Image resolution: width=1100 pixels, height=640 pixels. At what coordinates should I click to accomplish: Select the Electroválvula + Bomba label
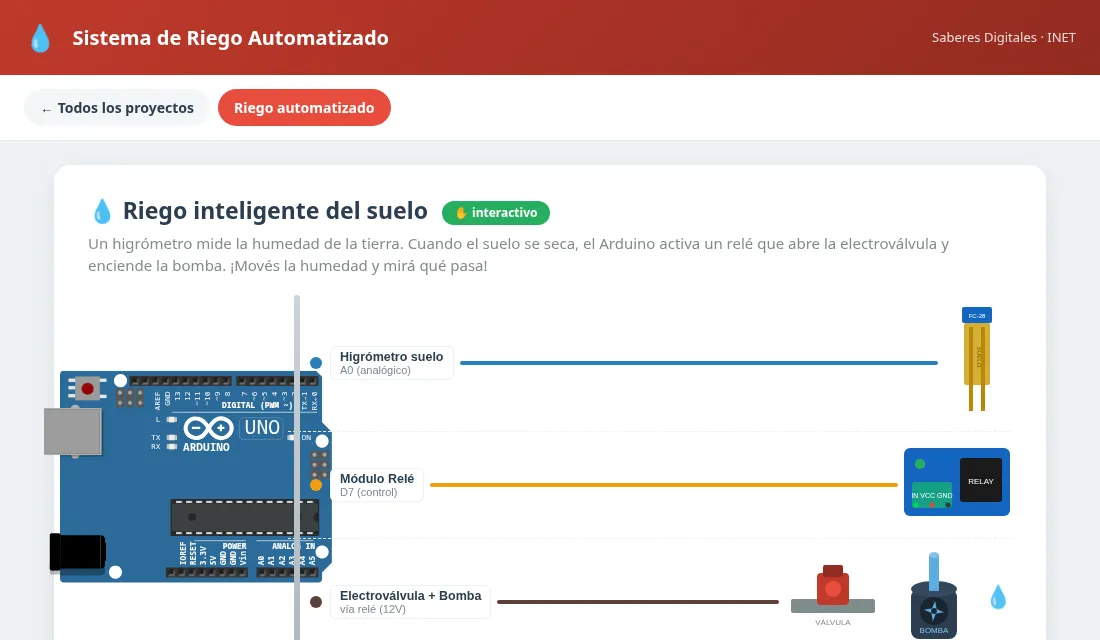tap(410, 602)
